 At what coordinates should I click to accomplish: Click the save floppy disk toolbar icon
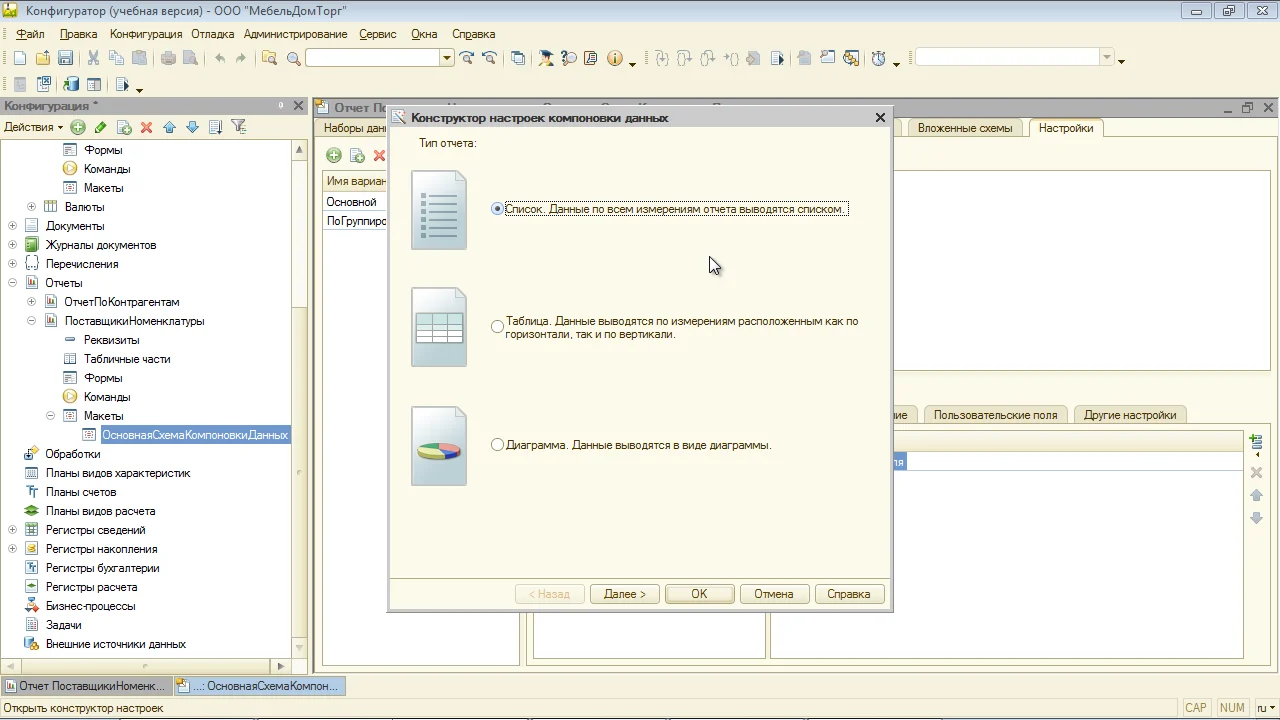(65, 59)
